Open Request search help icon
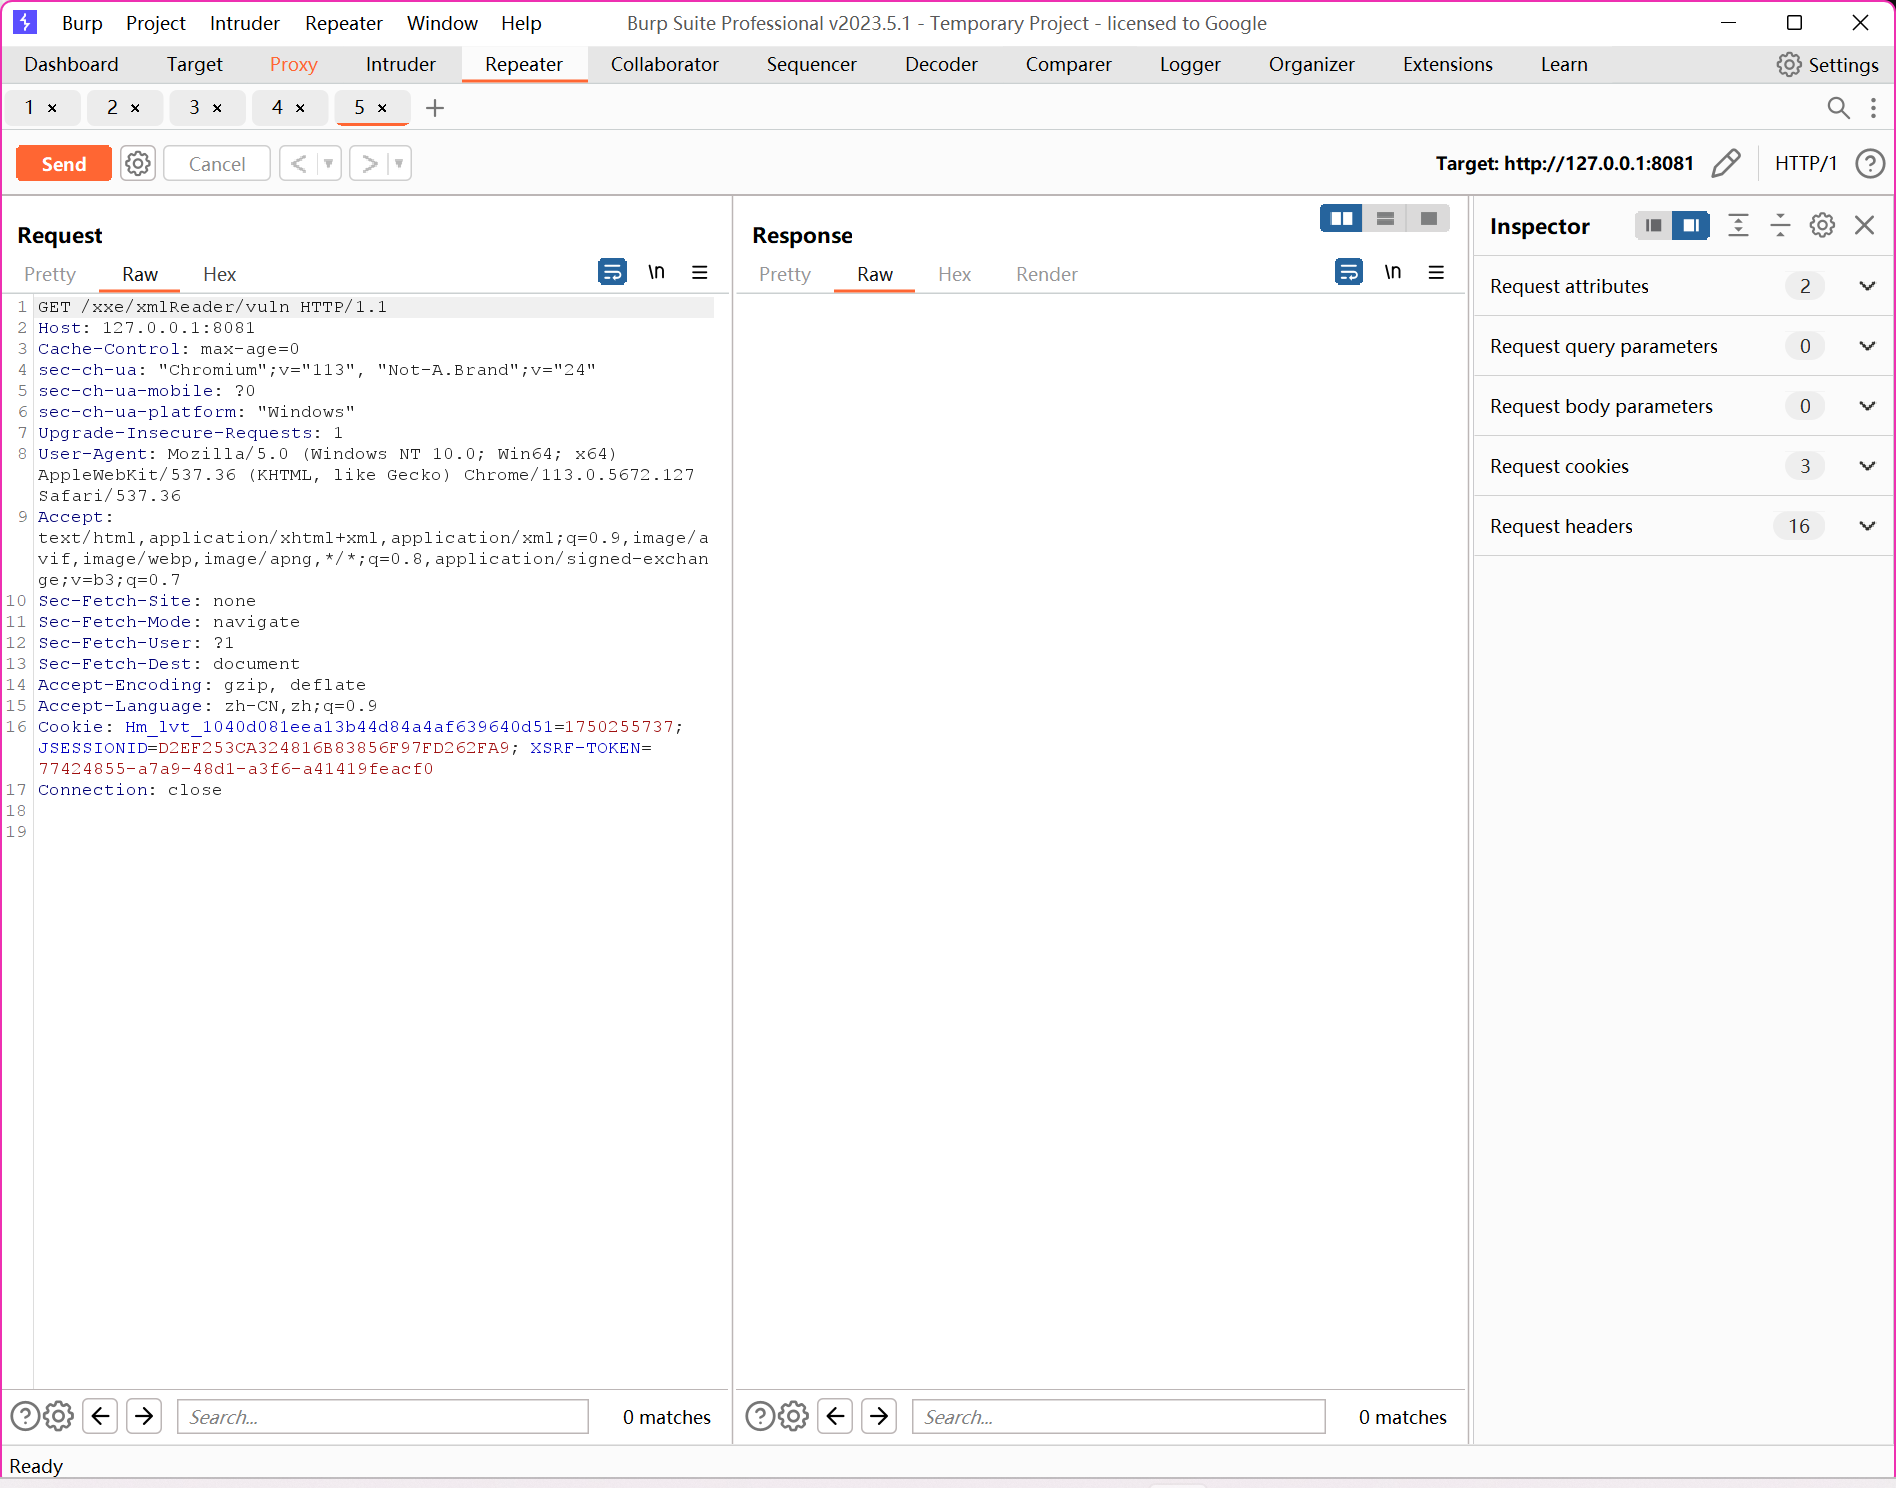1896x1488 pixels. tap(25, 1416)
